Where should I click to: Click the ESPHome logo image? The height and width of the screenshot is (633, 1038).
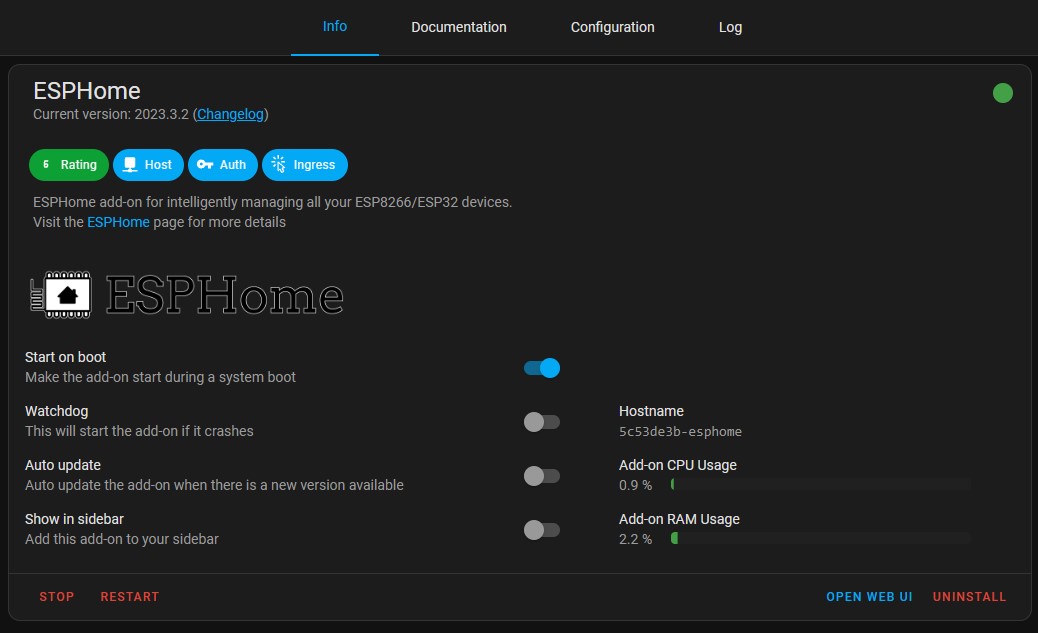point(187,295)
